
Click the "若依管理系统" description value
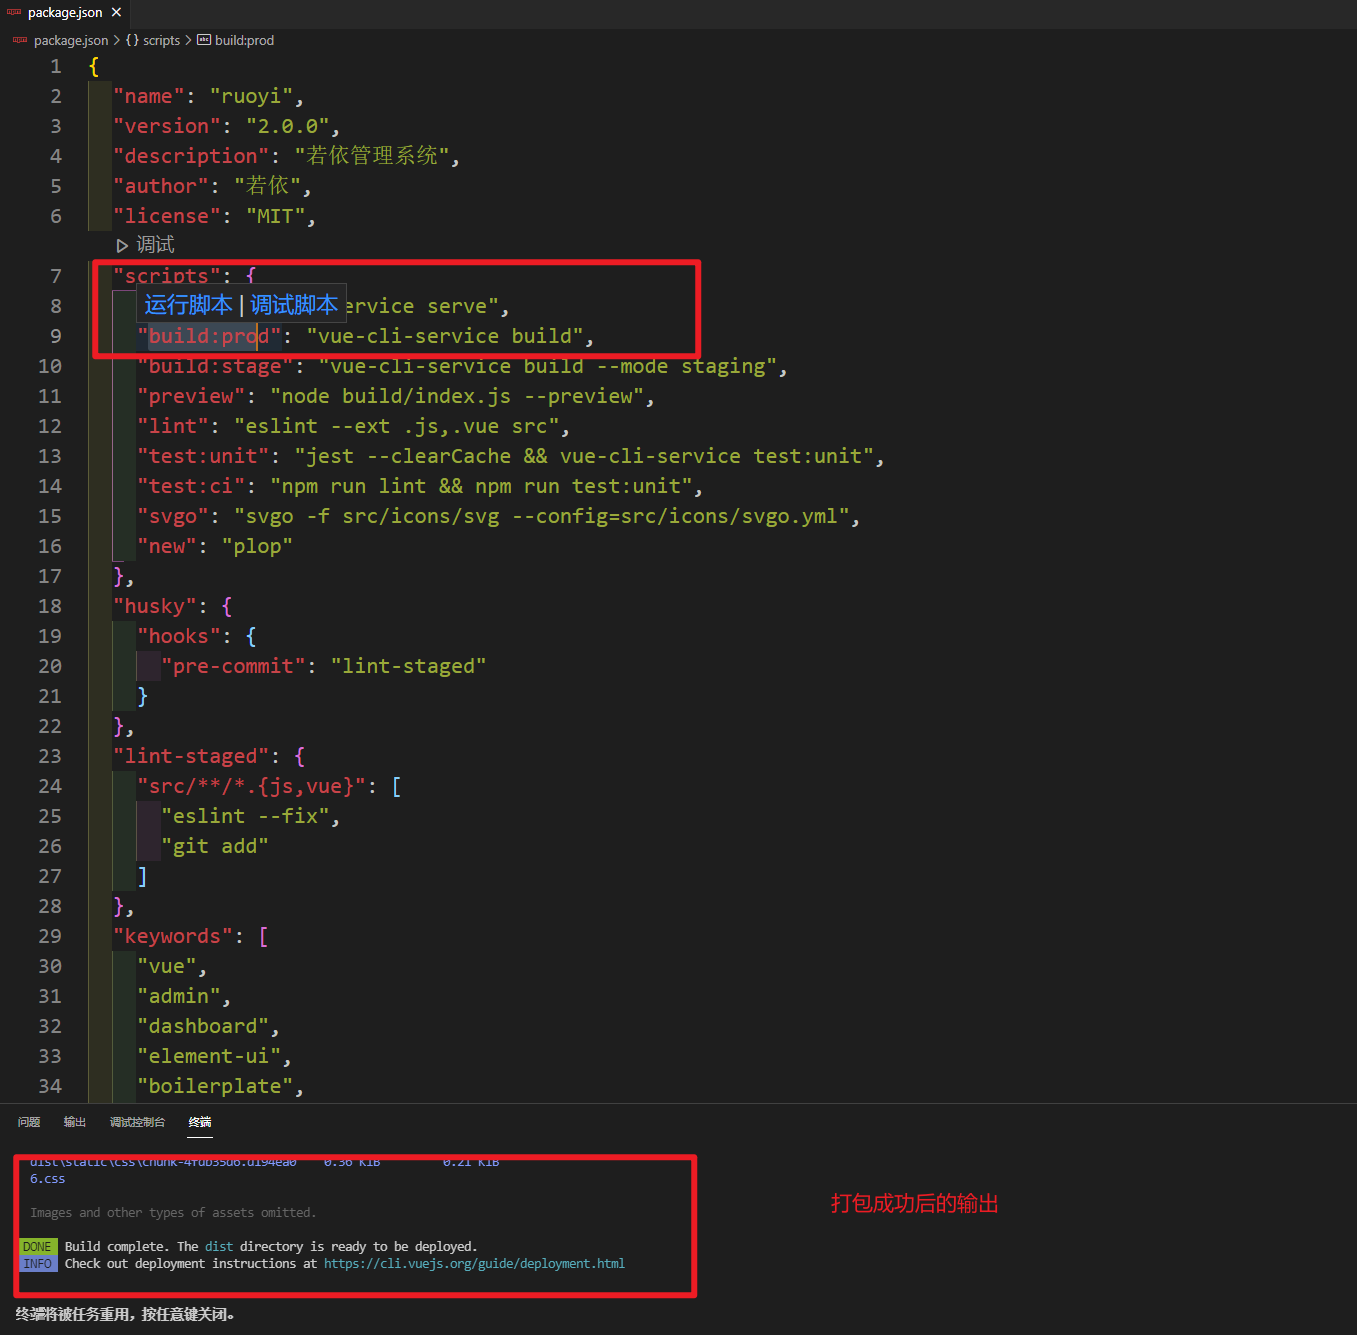pos(372,156)
